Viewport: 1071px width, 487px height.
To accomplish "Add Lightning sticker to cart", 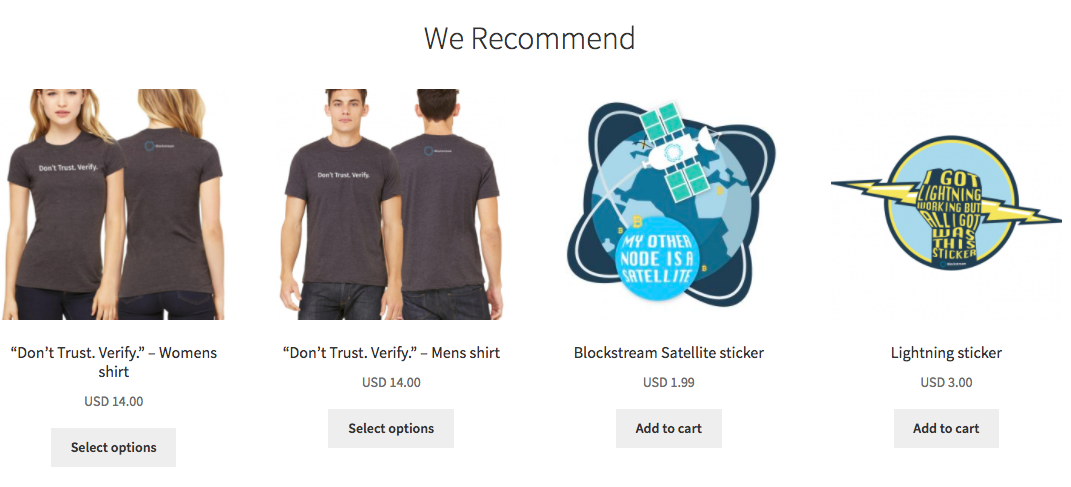I will (946, 428).
